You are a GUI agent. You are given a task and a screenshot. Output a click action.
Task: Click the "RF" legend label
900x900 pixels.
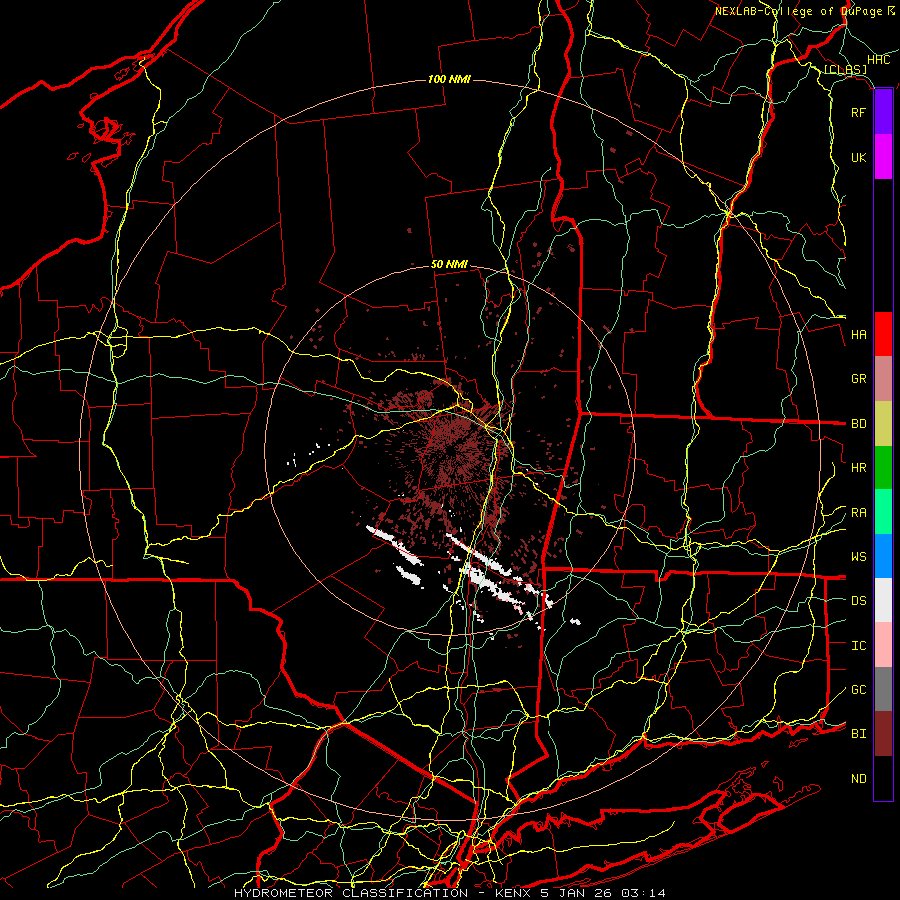point(858,112)
